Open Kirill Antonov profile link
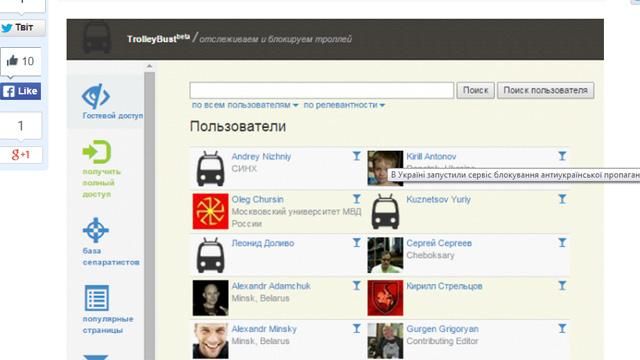The image size is (640, 360). click(x=431, y=156)
